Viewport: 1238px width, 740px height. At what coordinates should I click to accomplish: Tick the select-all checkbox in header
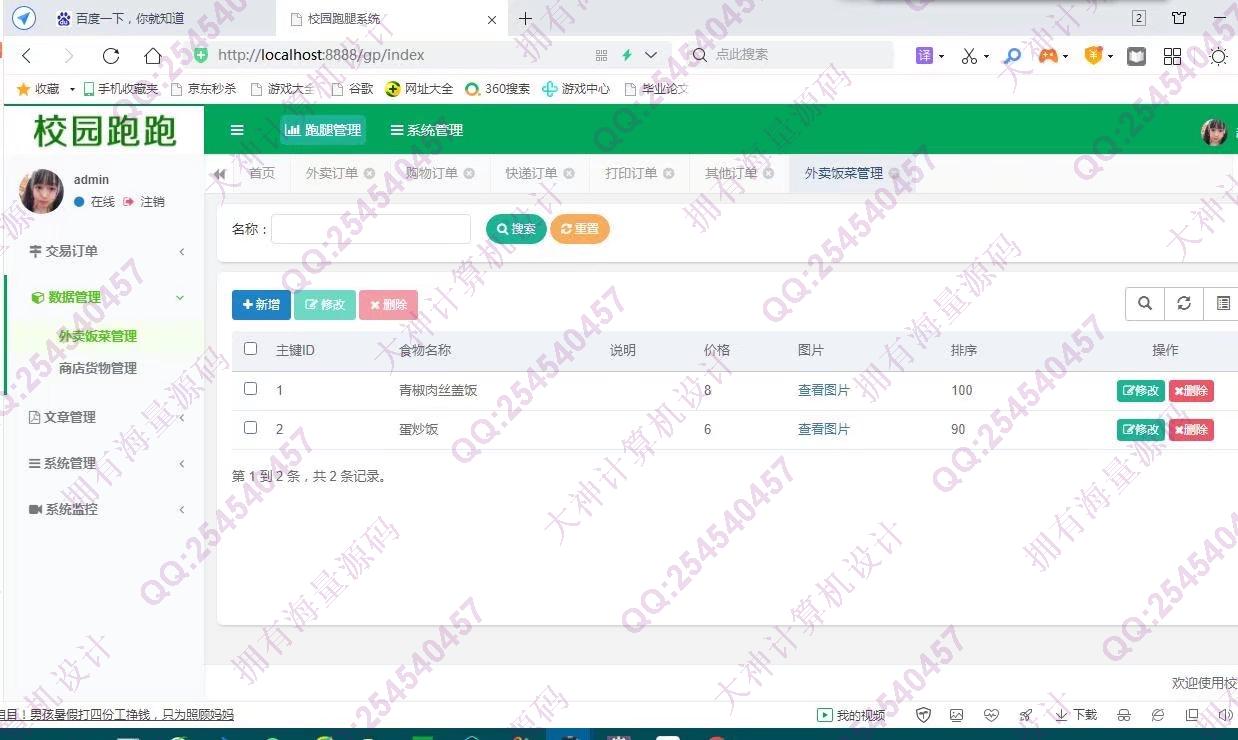[251, 349]
